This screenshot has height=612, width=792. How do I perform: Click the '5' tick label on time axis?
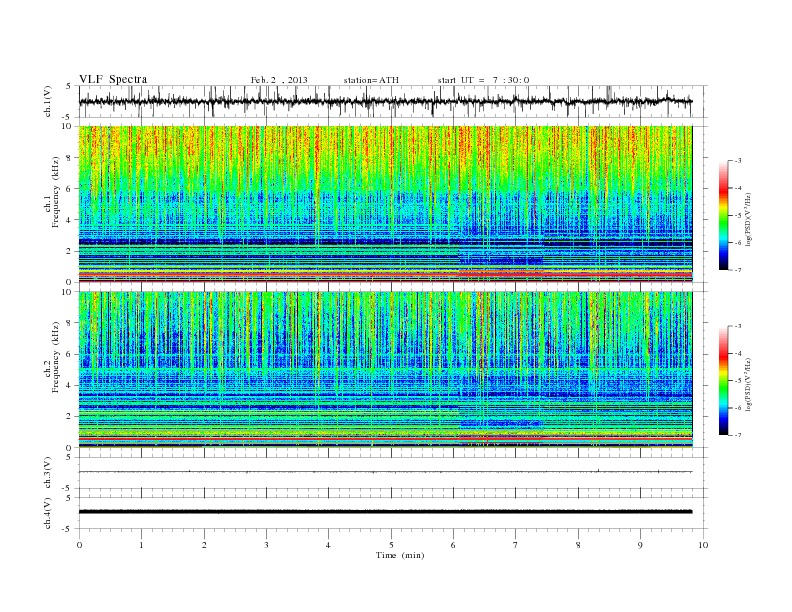[391, 545]
